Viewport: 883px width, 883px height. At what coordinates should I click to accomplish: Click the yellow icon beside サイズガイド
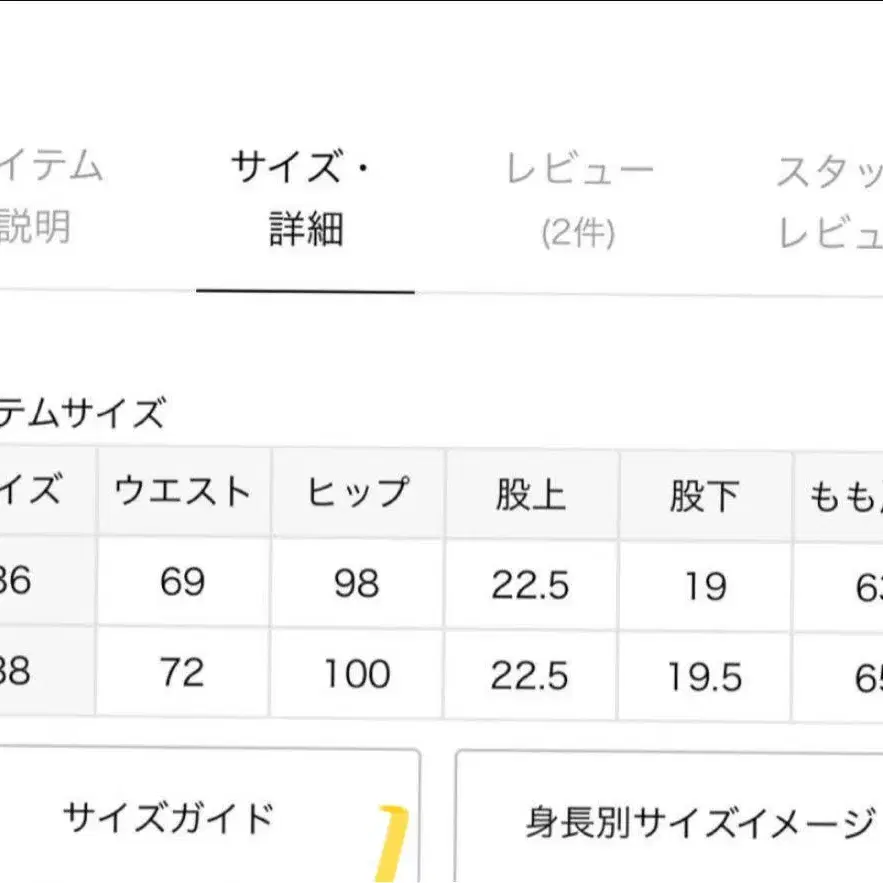pos(396,840)
